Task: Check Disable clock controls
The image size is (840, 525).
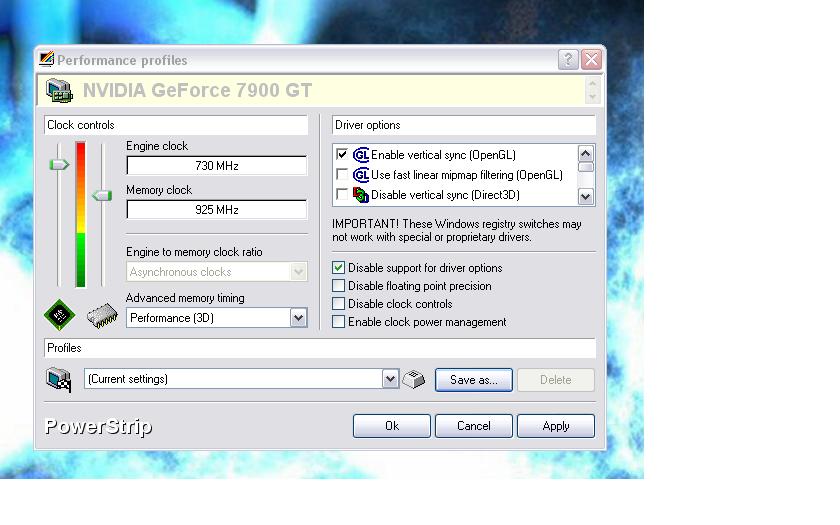Action: pyautogui.click(x=338, y=304)
